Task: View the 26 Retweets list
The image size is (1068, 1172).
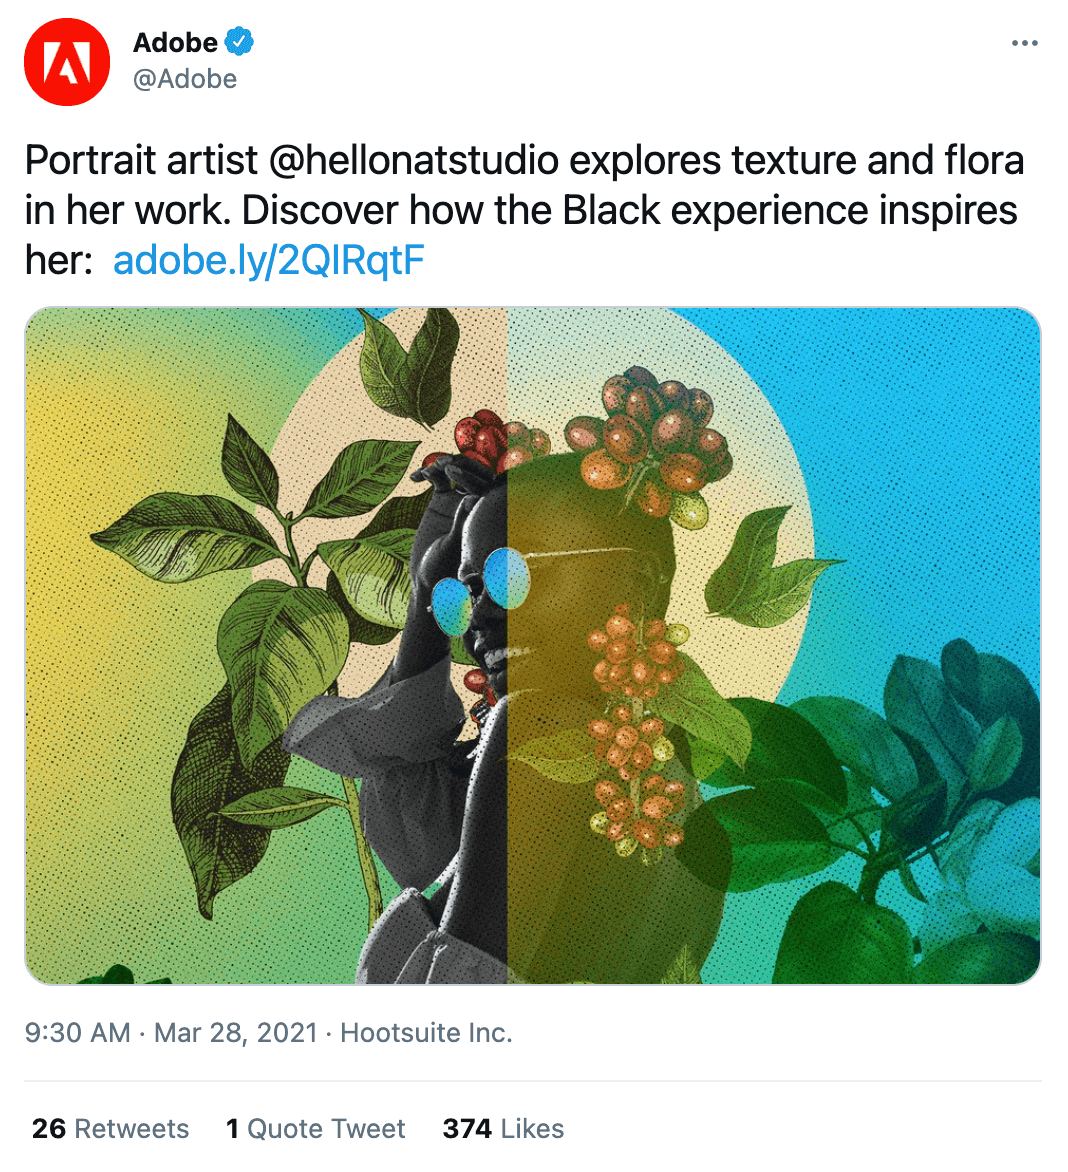Action: point(110,1129)
